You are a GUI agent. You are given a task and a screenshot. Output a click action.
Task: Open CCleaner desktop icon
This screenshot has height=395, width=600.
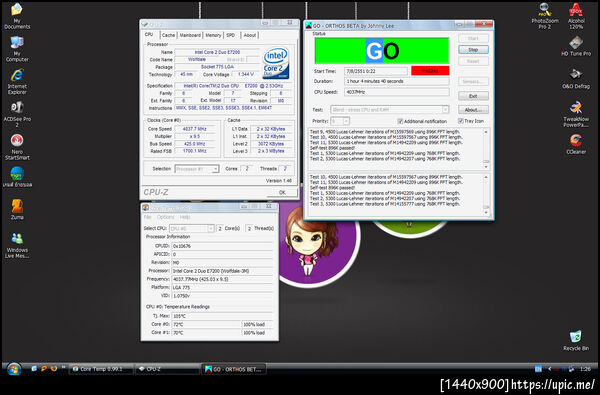click(x=576, y=144)
